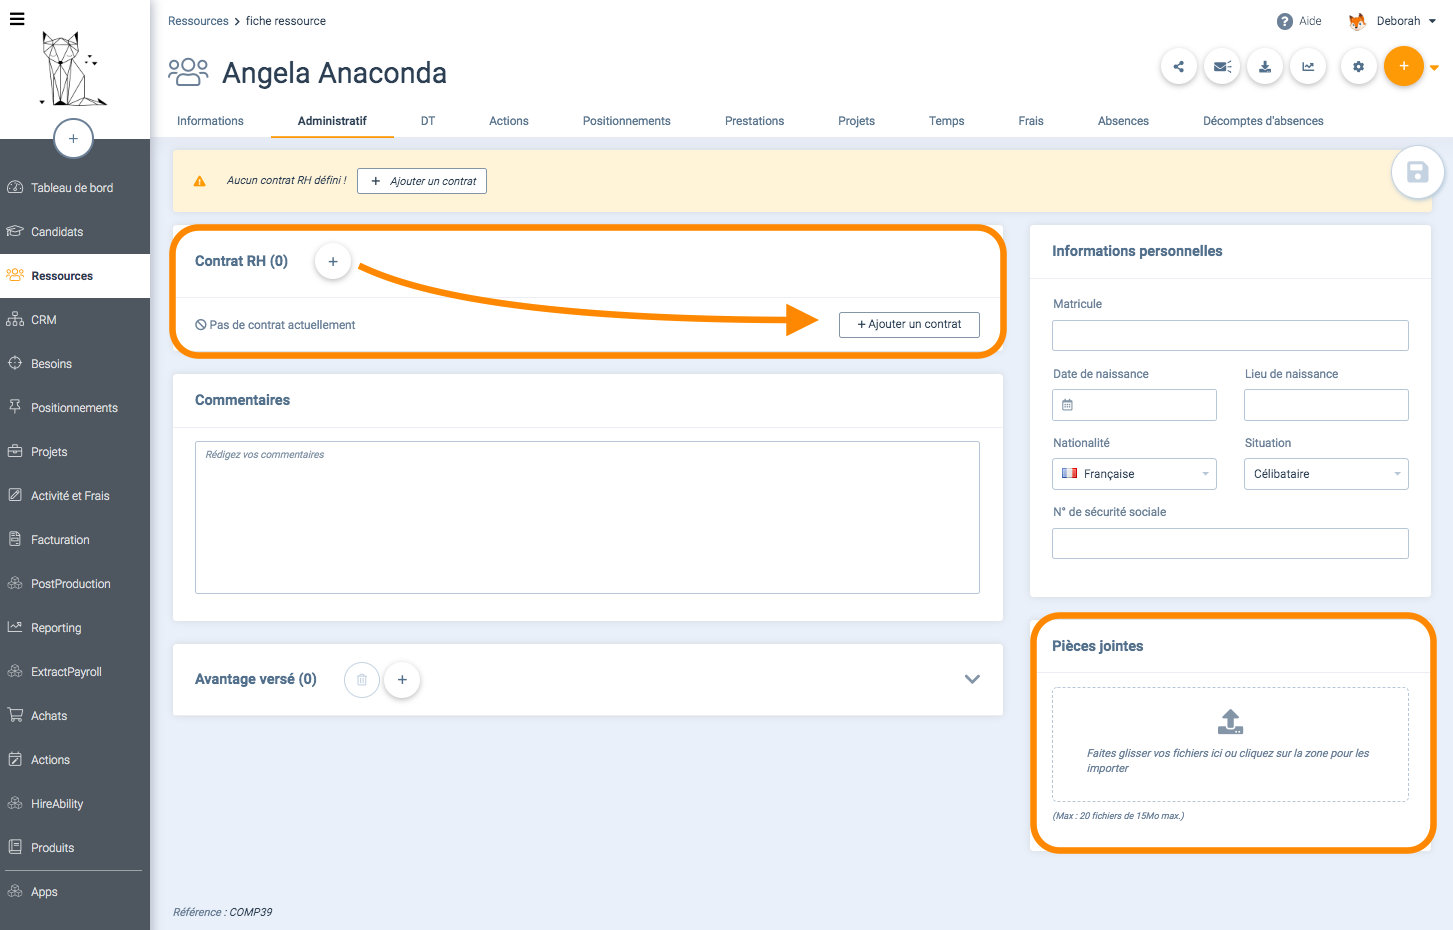
Task: Open Candidats in sidebar
Action: click(75, 232)
